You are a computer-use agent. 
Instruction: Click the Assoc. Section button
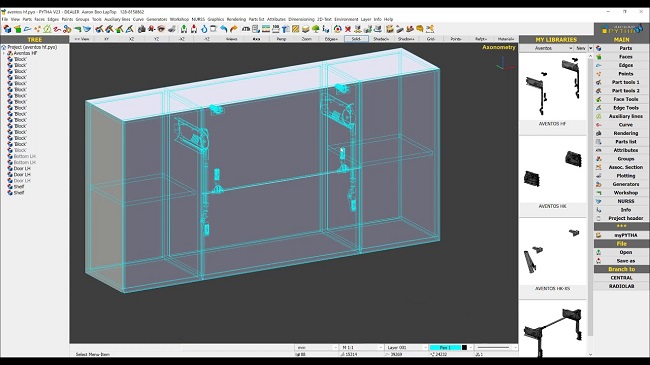pos(621,167)
